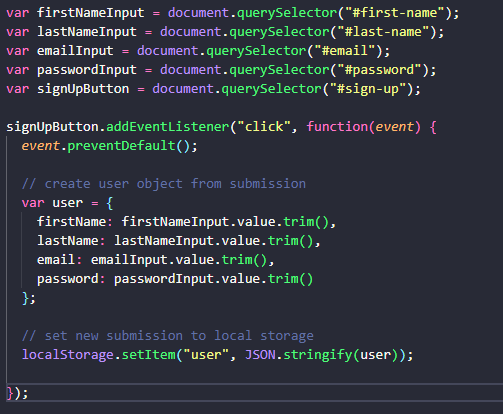Click the firstName property key
Screen dimensions: 503x414
pos(72,222)
